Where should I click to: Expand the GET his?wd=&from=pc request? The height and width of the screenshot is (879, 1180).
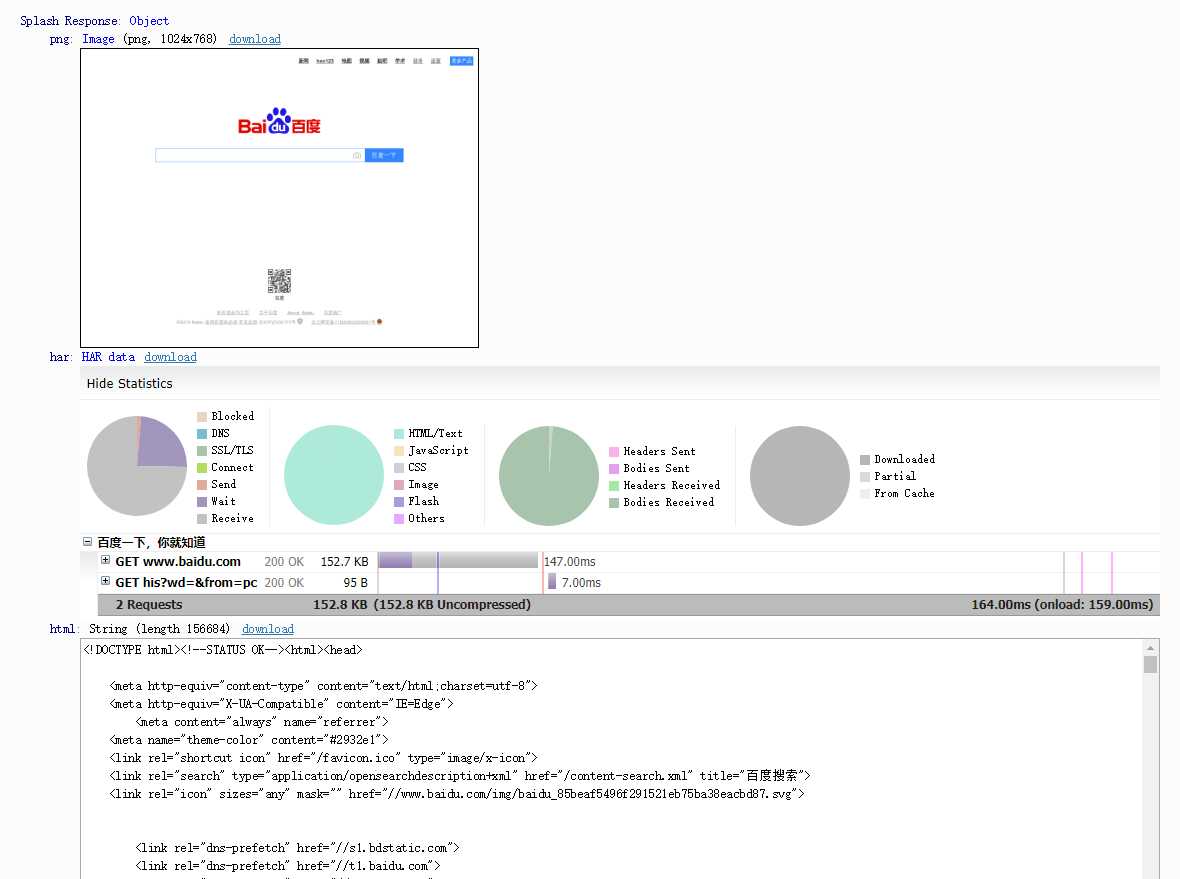point(105,581)
